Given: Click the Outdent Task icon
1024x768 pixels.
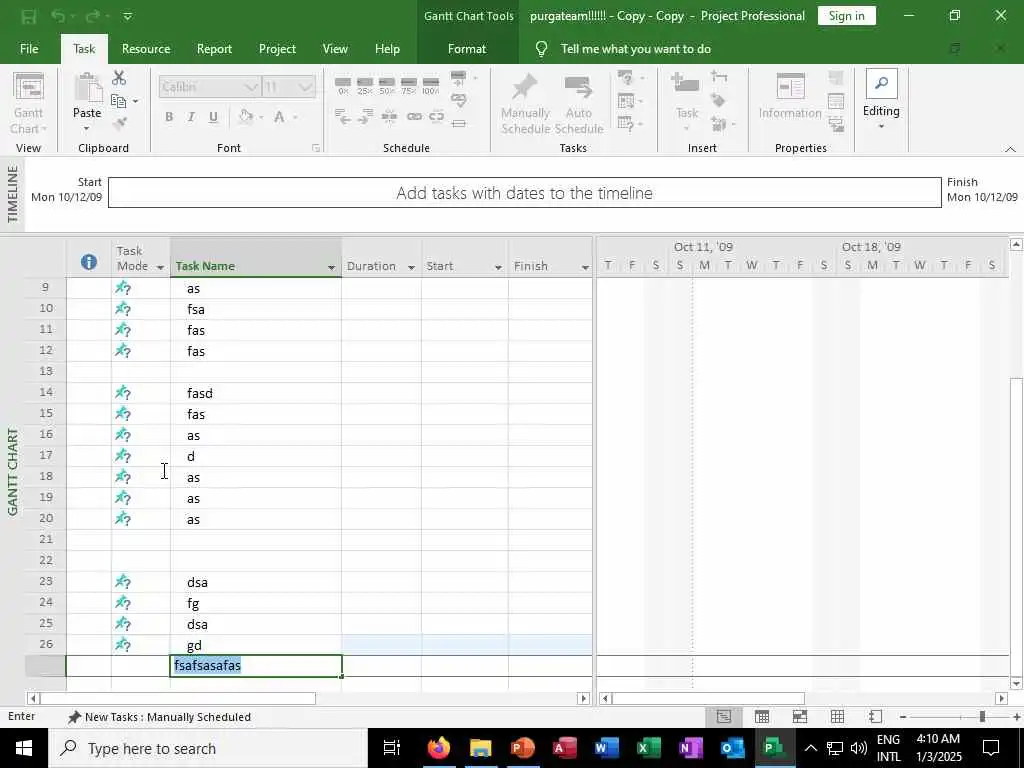Looking at the screenshot, I should 343,117.
